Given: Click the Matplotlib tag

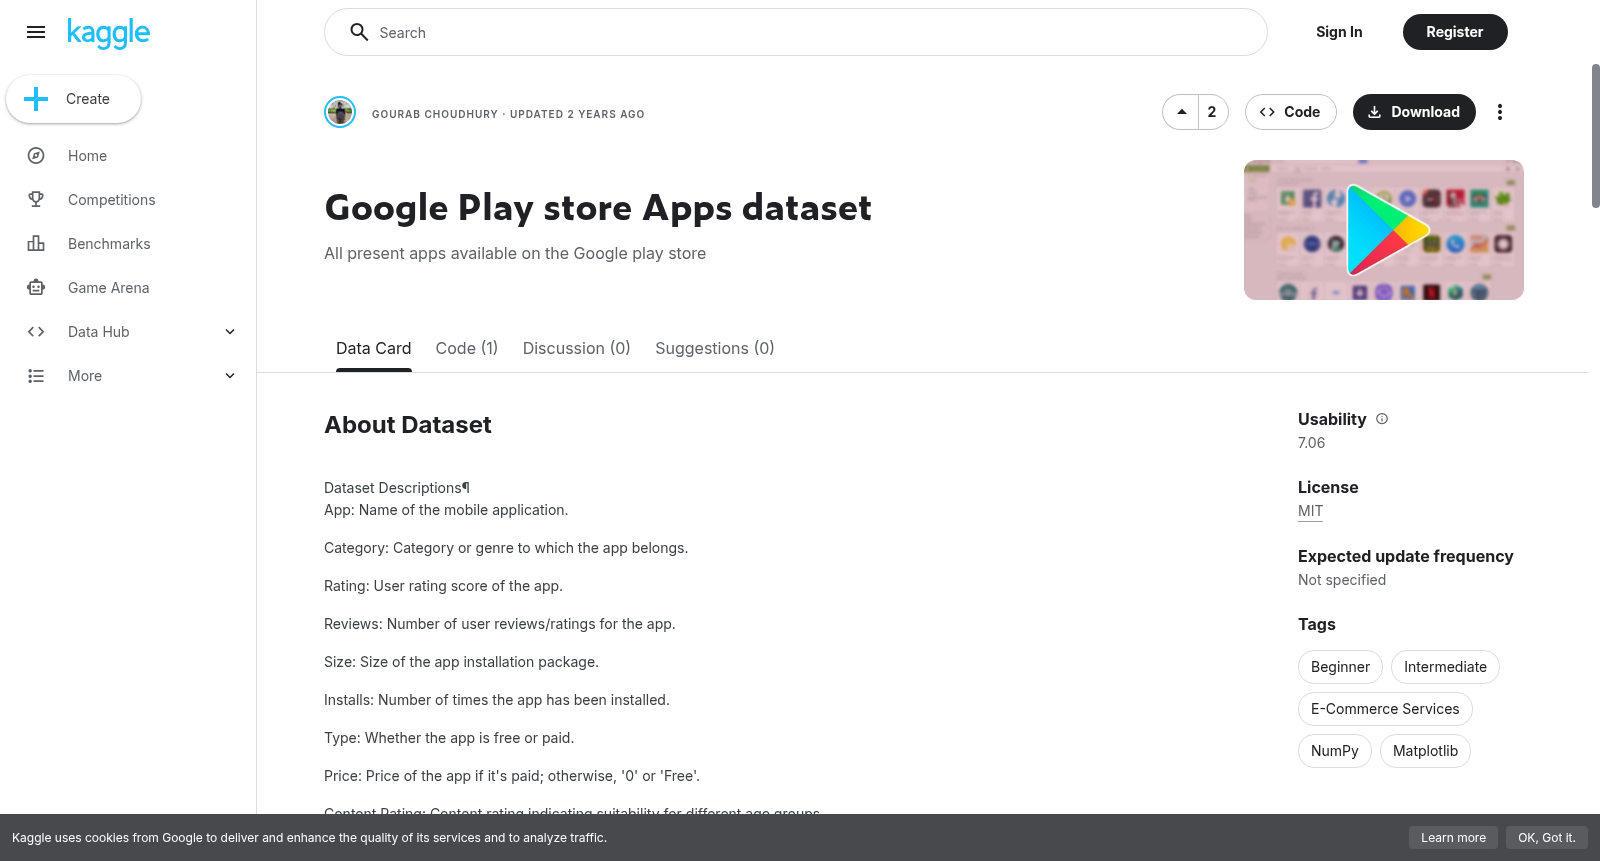Looking at the screenshot, I should tap(1425, 751).
